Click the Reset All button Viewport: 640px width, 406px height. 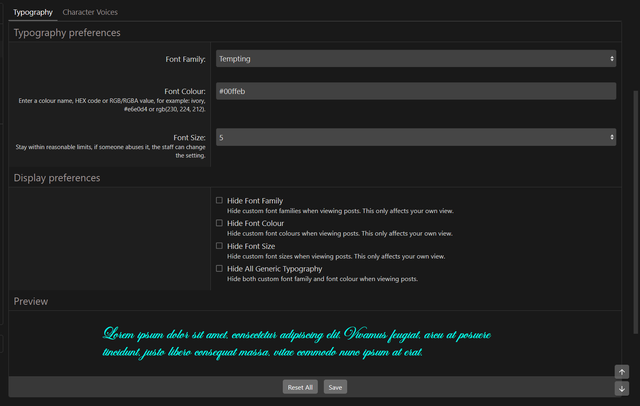click(300, 387)
